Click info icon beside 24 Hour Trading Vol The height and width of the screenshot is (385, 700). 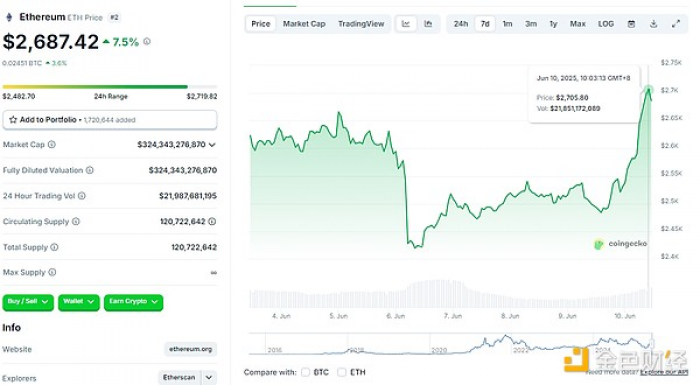pos(82,196)
